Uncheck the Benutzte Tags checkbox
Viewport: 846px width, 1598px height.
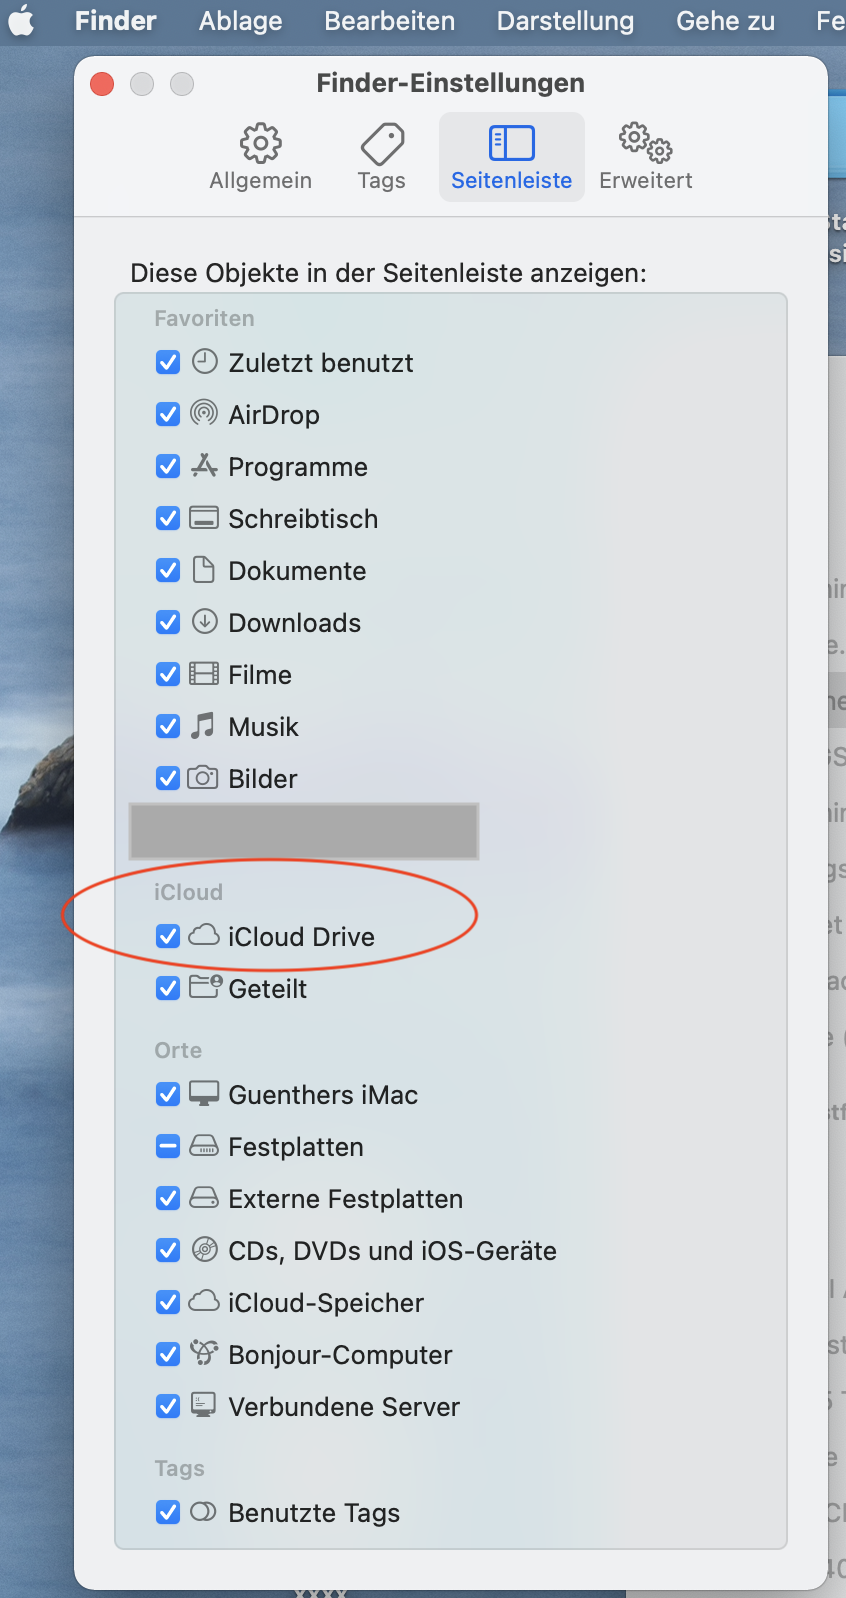click(168, 1512)
